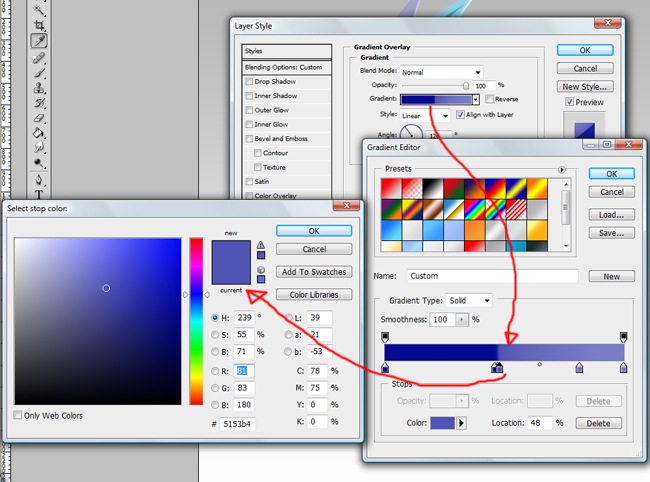This screenshot has width=650, height=482.
Task: Open the gradient presets flyout menu arrow
Action: click(562, 170)
